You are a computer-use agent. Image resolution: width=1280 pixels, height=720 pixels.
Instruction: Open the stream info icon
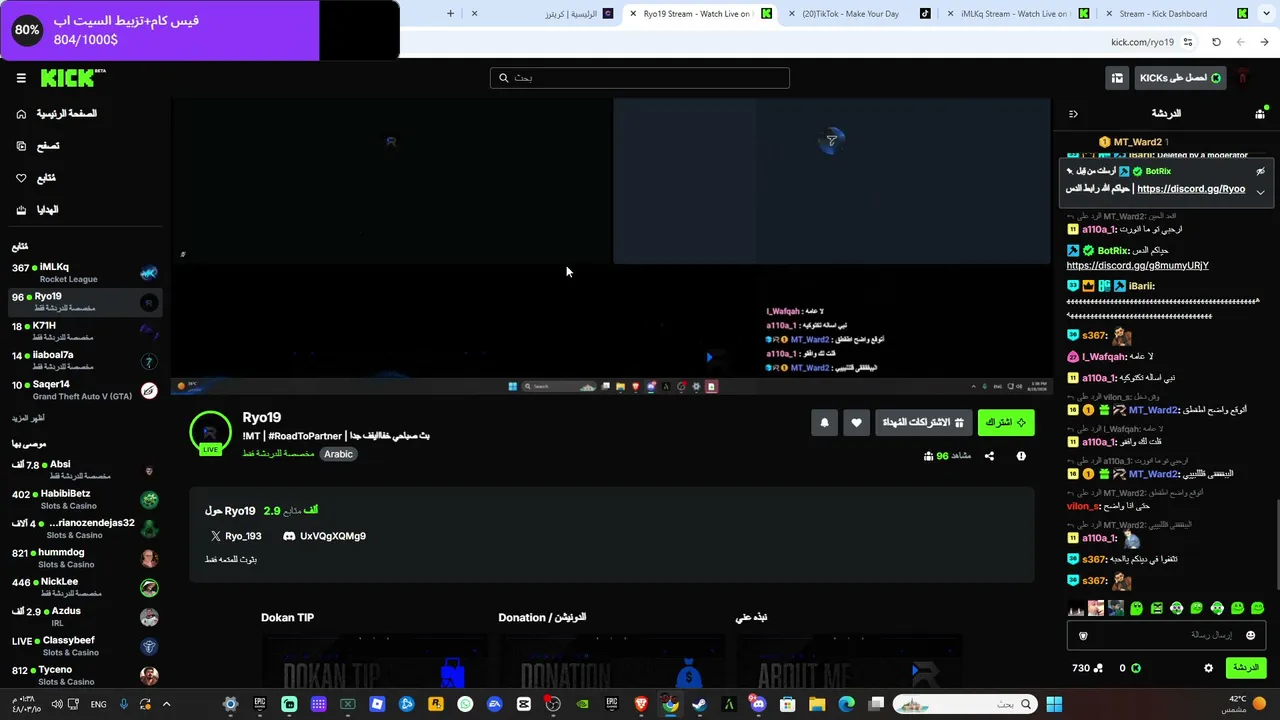coord(1021,456)
